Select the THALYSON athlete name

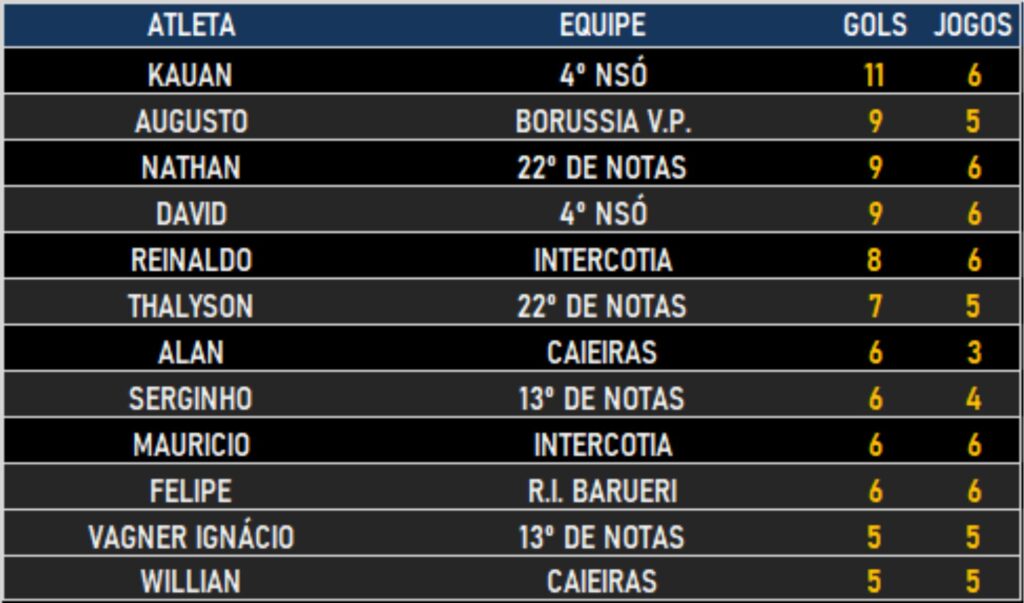click(x=191, y=306)
